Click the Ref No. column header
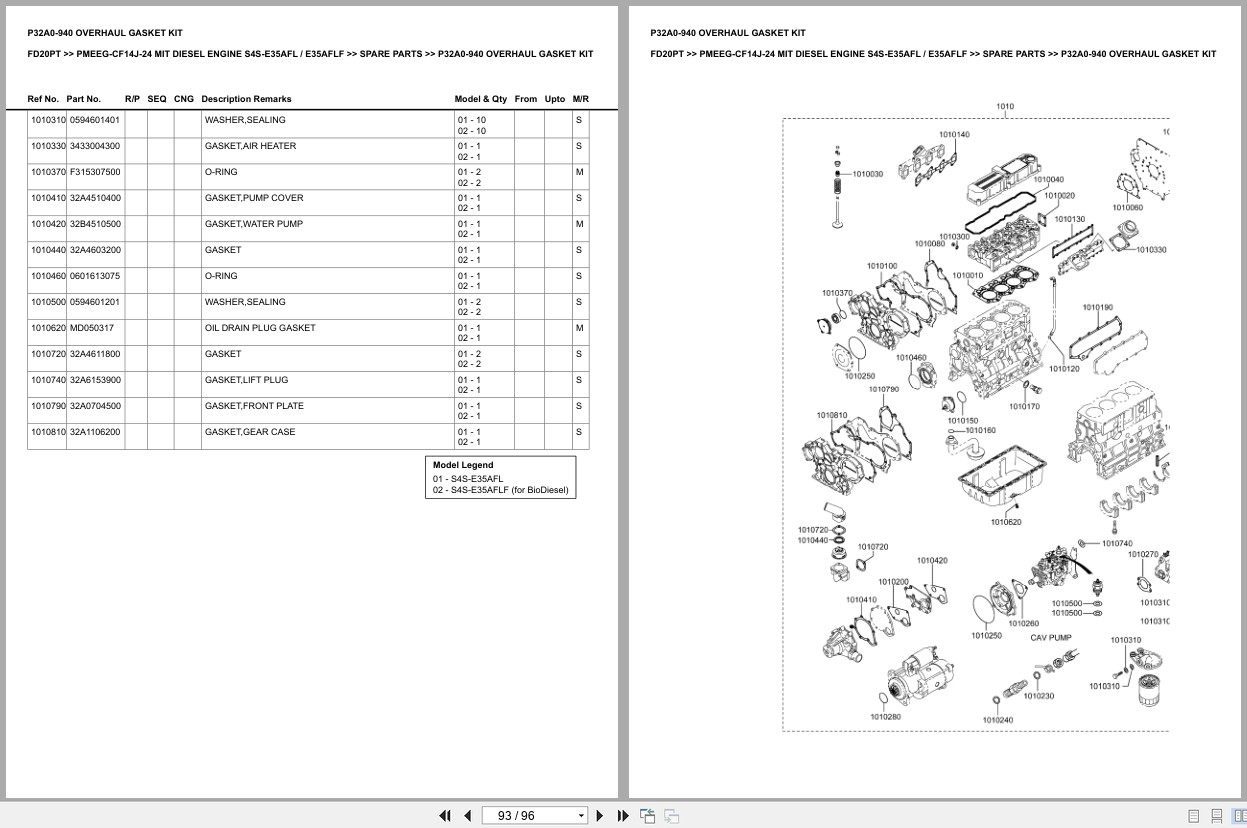 click(x=43, y=99)
